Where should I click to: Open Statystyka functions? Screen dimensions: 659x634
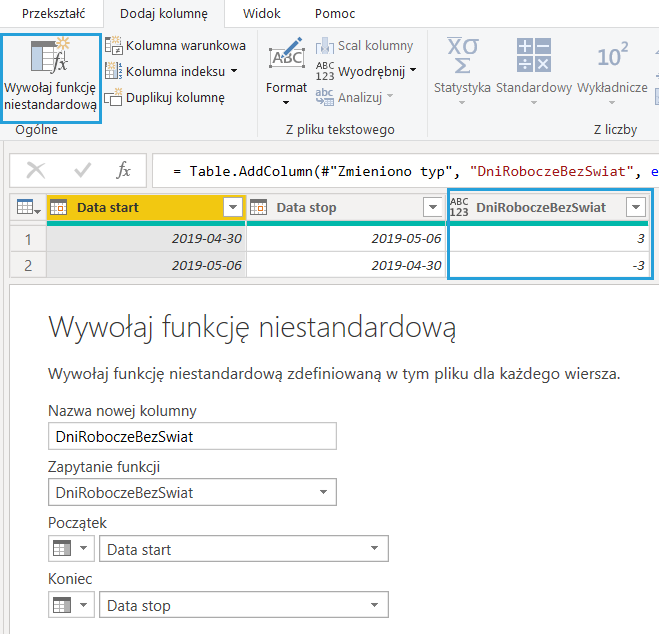point(462,68)
